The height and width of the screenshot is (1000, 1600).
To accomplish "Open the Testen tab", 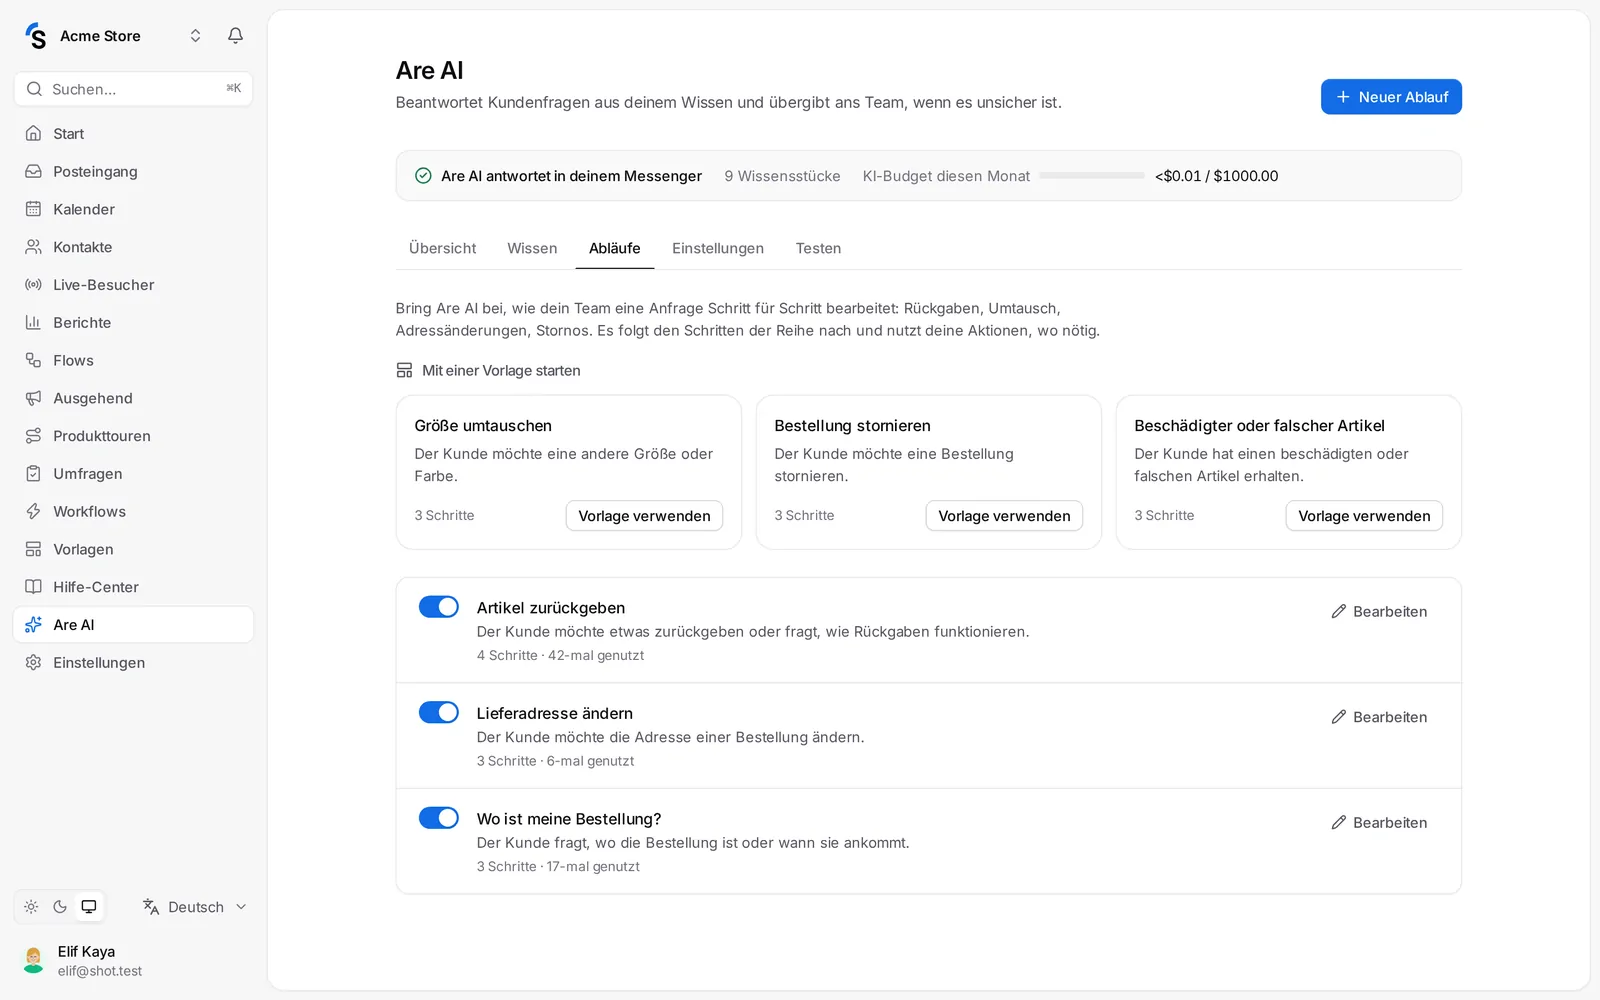I will tap(818, 248).
